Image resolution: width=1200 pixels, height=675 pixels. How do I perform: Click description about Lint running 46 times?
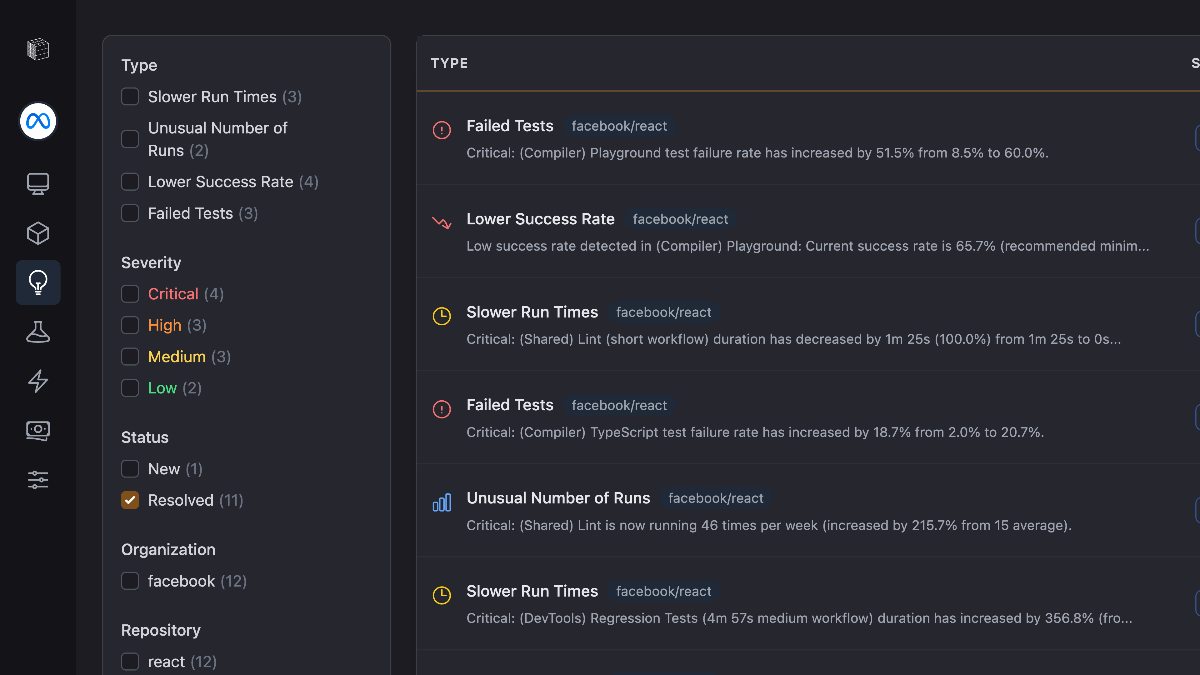pyautogui.click(x=769, y=525)
